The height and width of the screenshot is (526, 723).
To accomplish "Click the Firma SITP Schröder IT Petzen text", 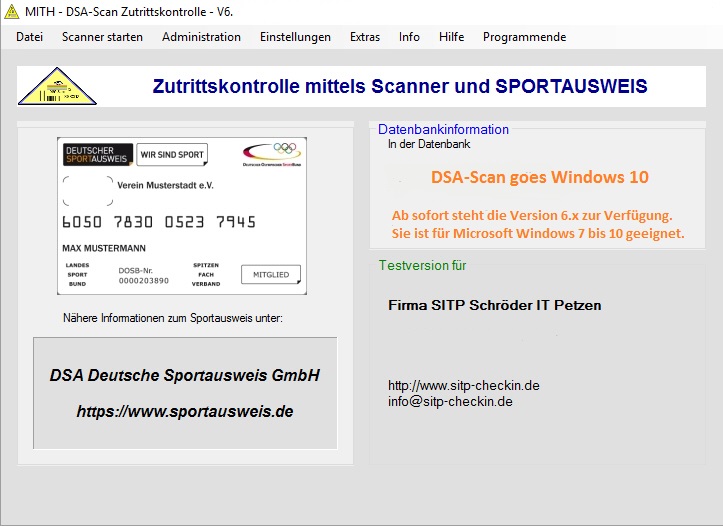I will click(x=494, y=305).
